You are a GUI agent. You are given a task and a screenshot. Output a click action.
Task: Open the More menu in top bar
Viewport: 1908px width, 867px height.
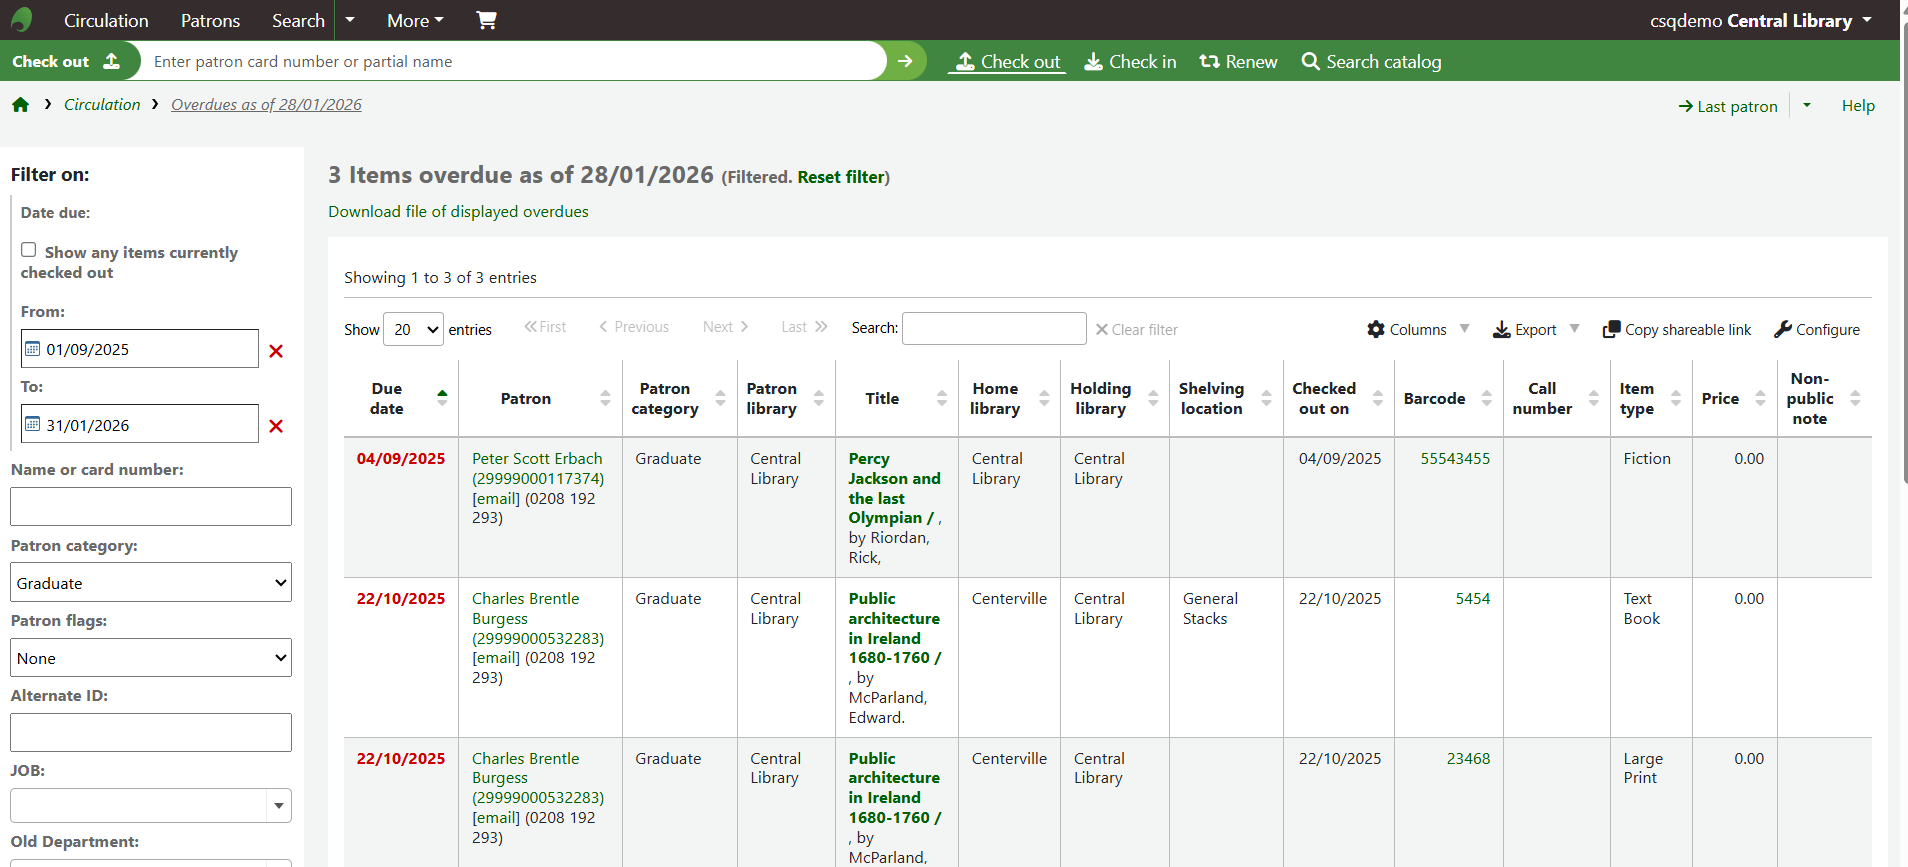415,20
